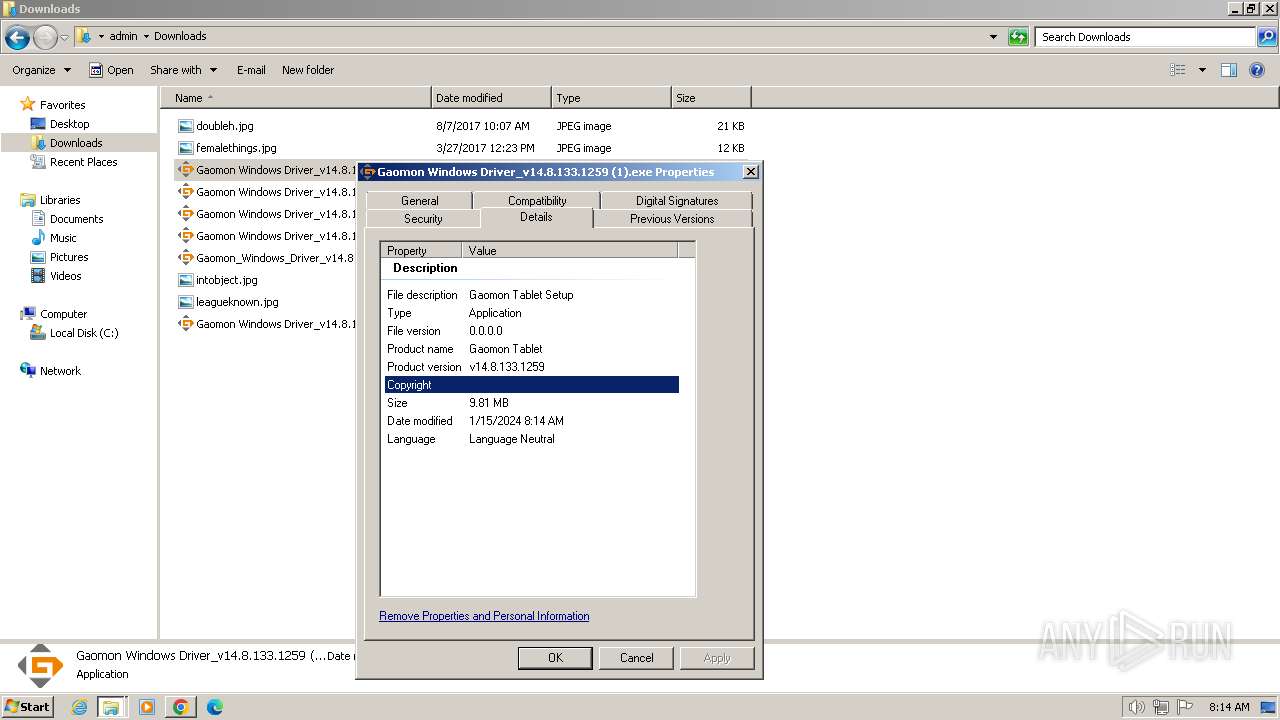1280x720 pixels.
Task: Click OK in Properties dialog
Action: 555,658
